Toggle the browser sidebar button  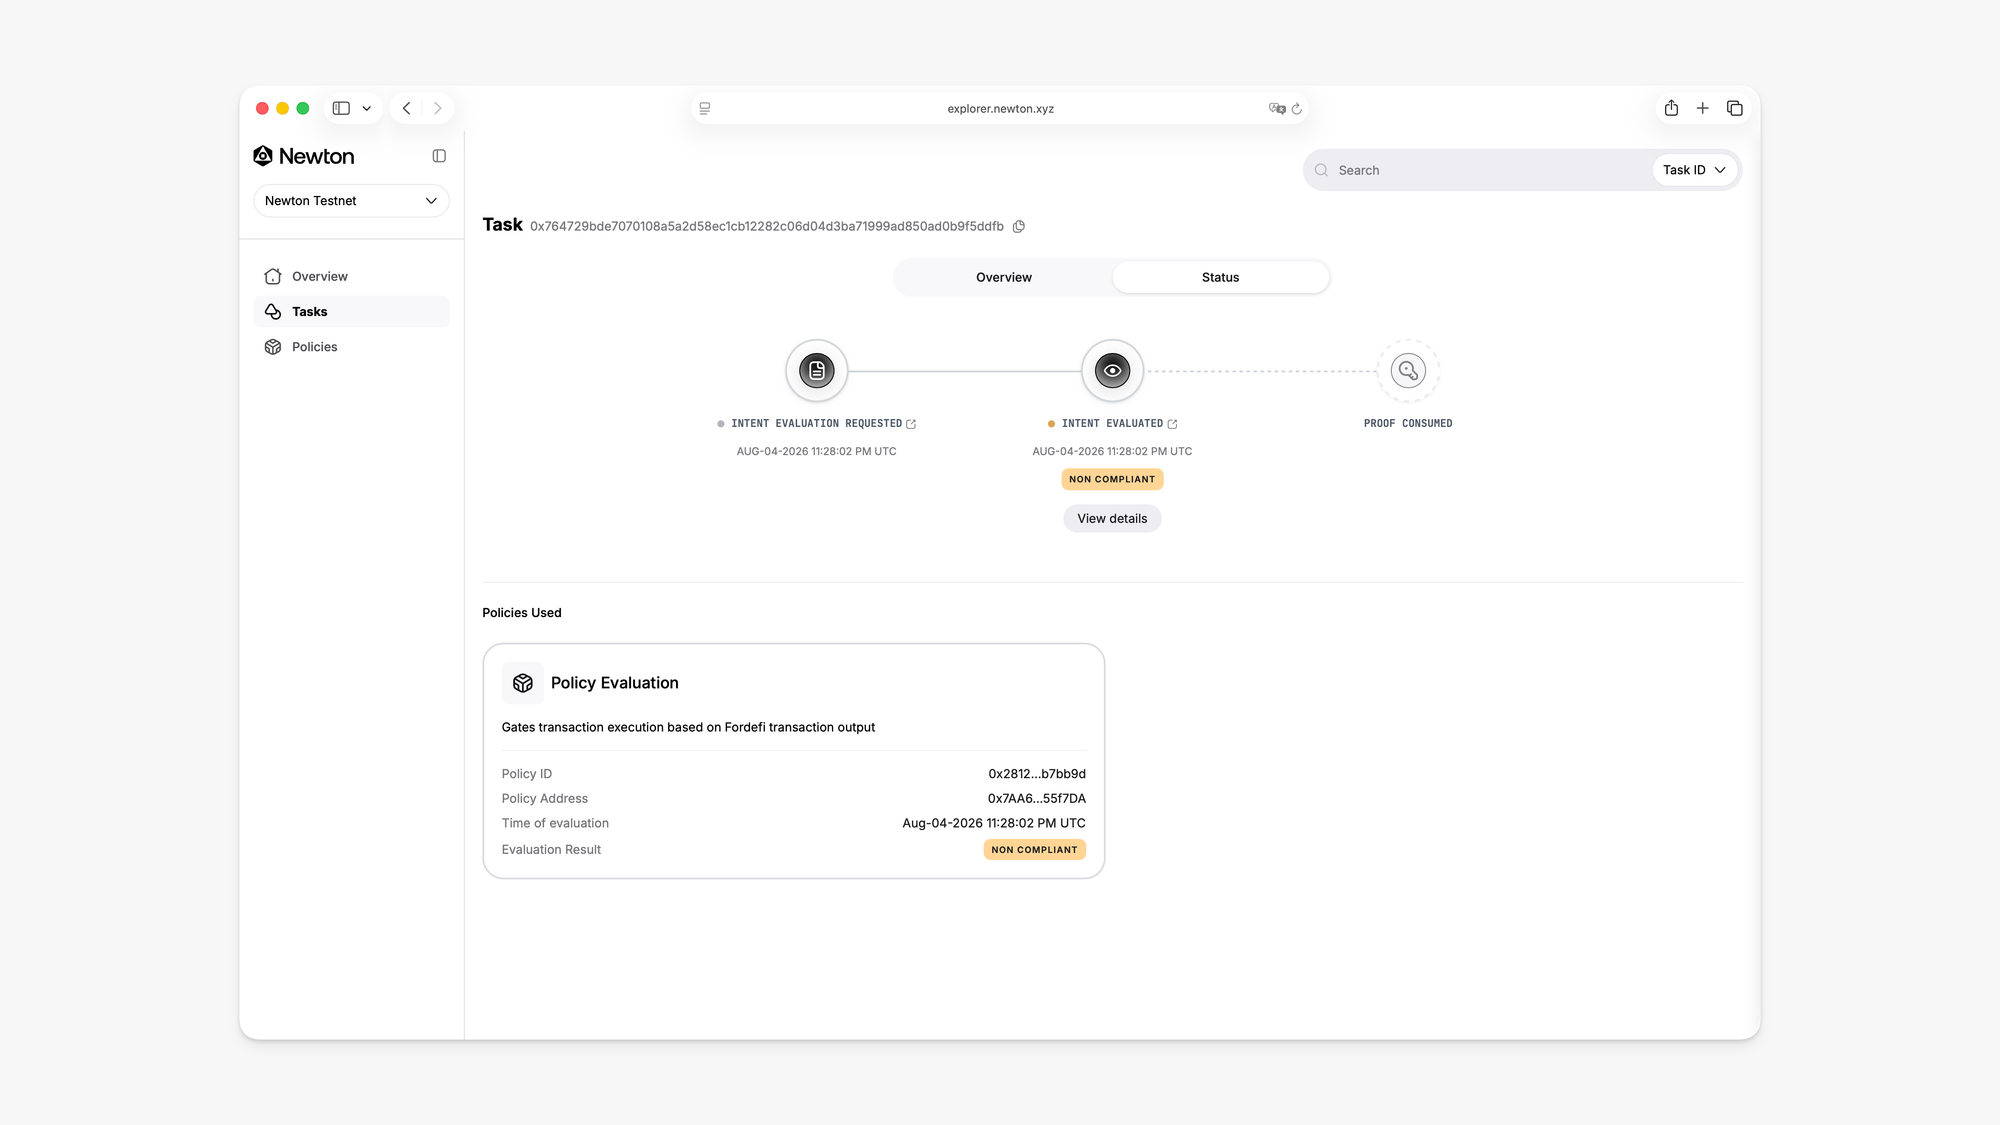pyautogui.click(x=341, y=109)
